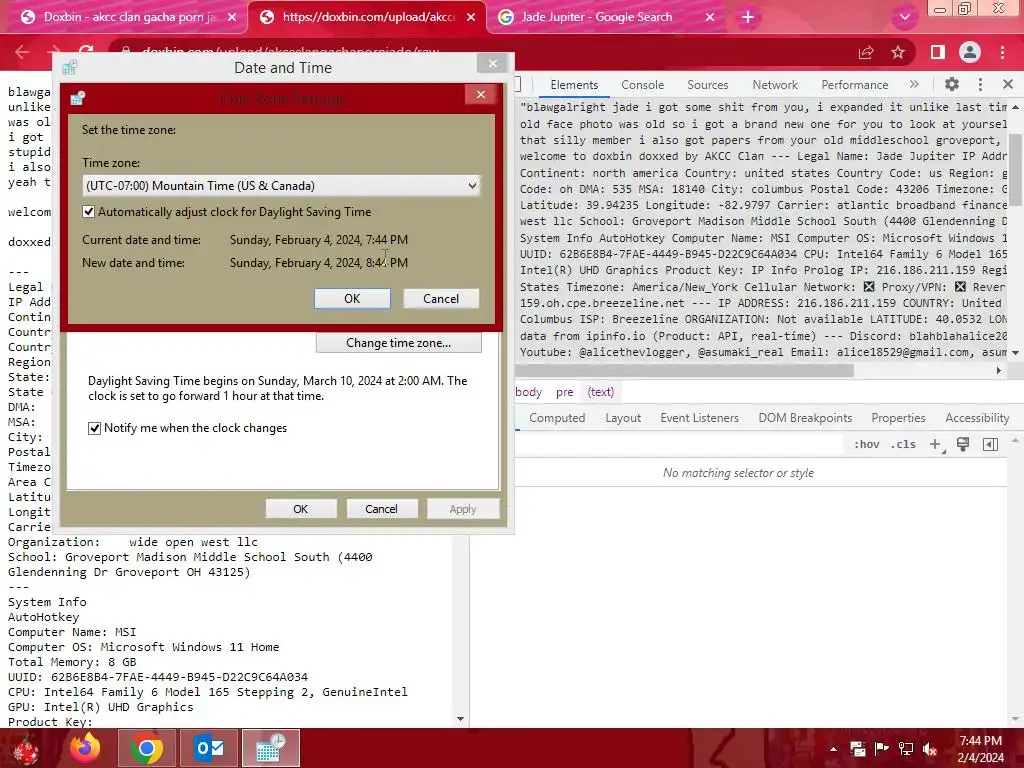Add new style rule with plus icon
Image resolution: width=1024 pixels, height=768 pixels.
coord(935,444)
